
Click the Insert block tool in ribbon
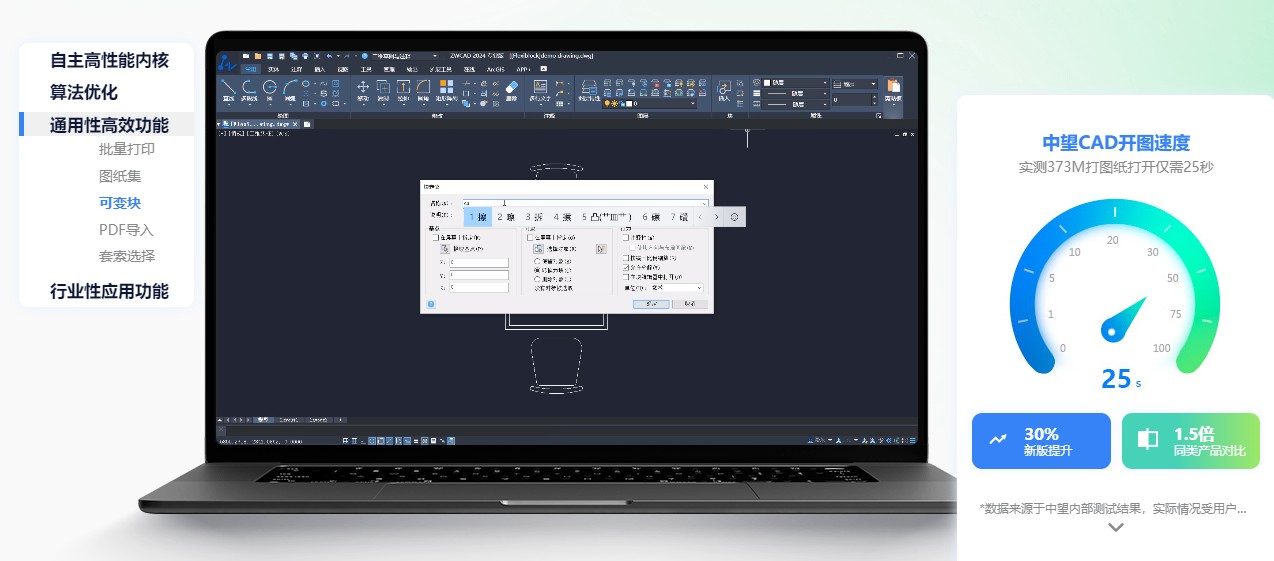click(x=724, y=90)
